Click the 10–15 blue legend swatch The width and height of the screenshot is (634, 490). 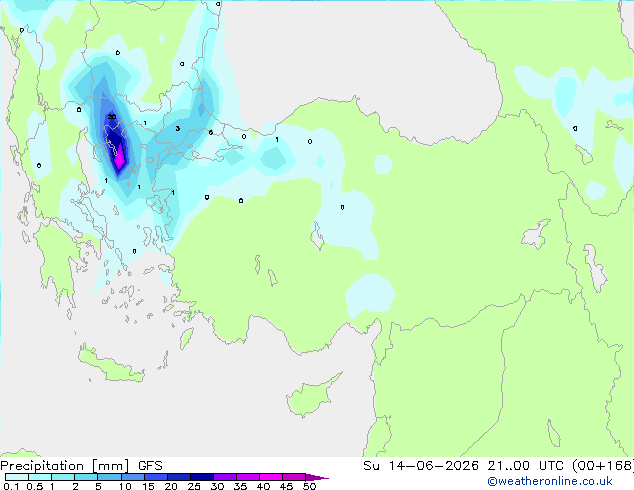(x=133, y=477)
